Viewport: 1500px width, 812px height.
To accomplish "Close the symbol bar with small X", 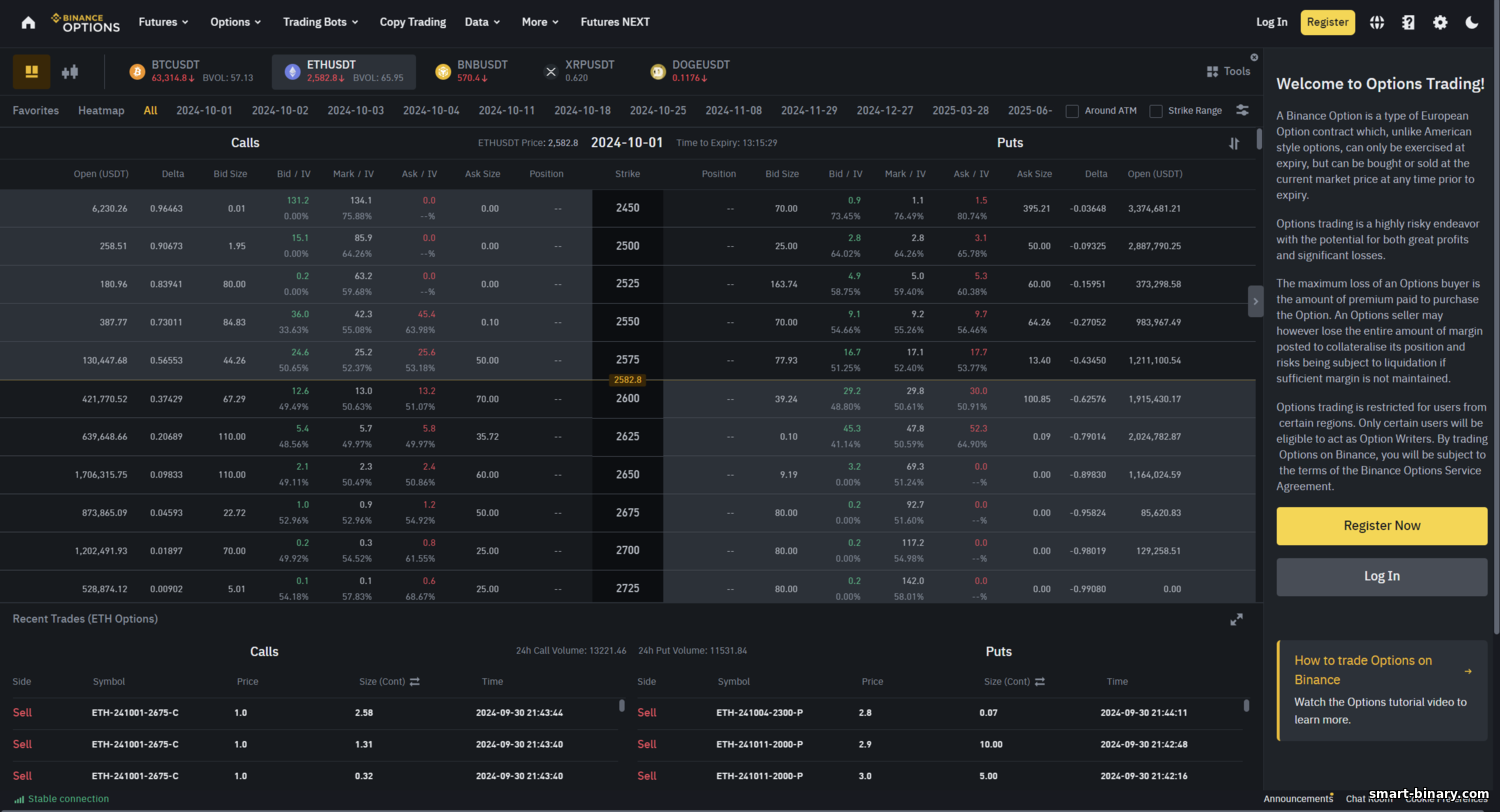I will [1254, 57].
